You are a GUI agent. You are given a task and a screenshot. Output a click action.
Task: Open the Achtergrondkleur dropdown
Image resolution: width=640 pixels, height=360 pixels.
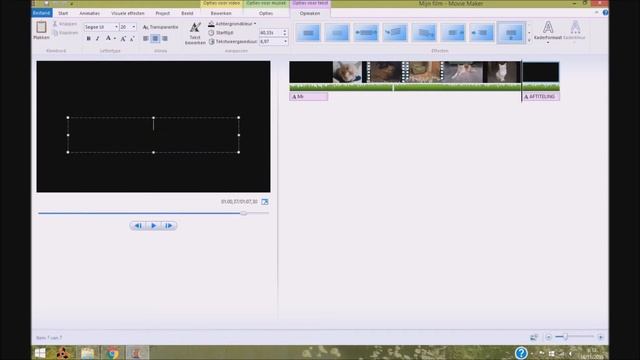click(255, 24)
